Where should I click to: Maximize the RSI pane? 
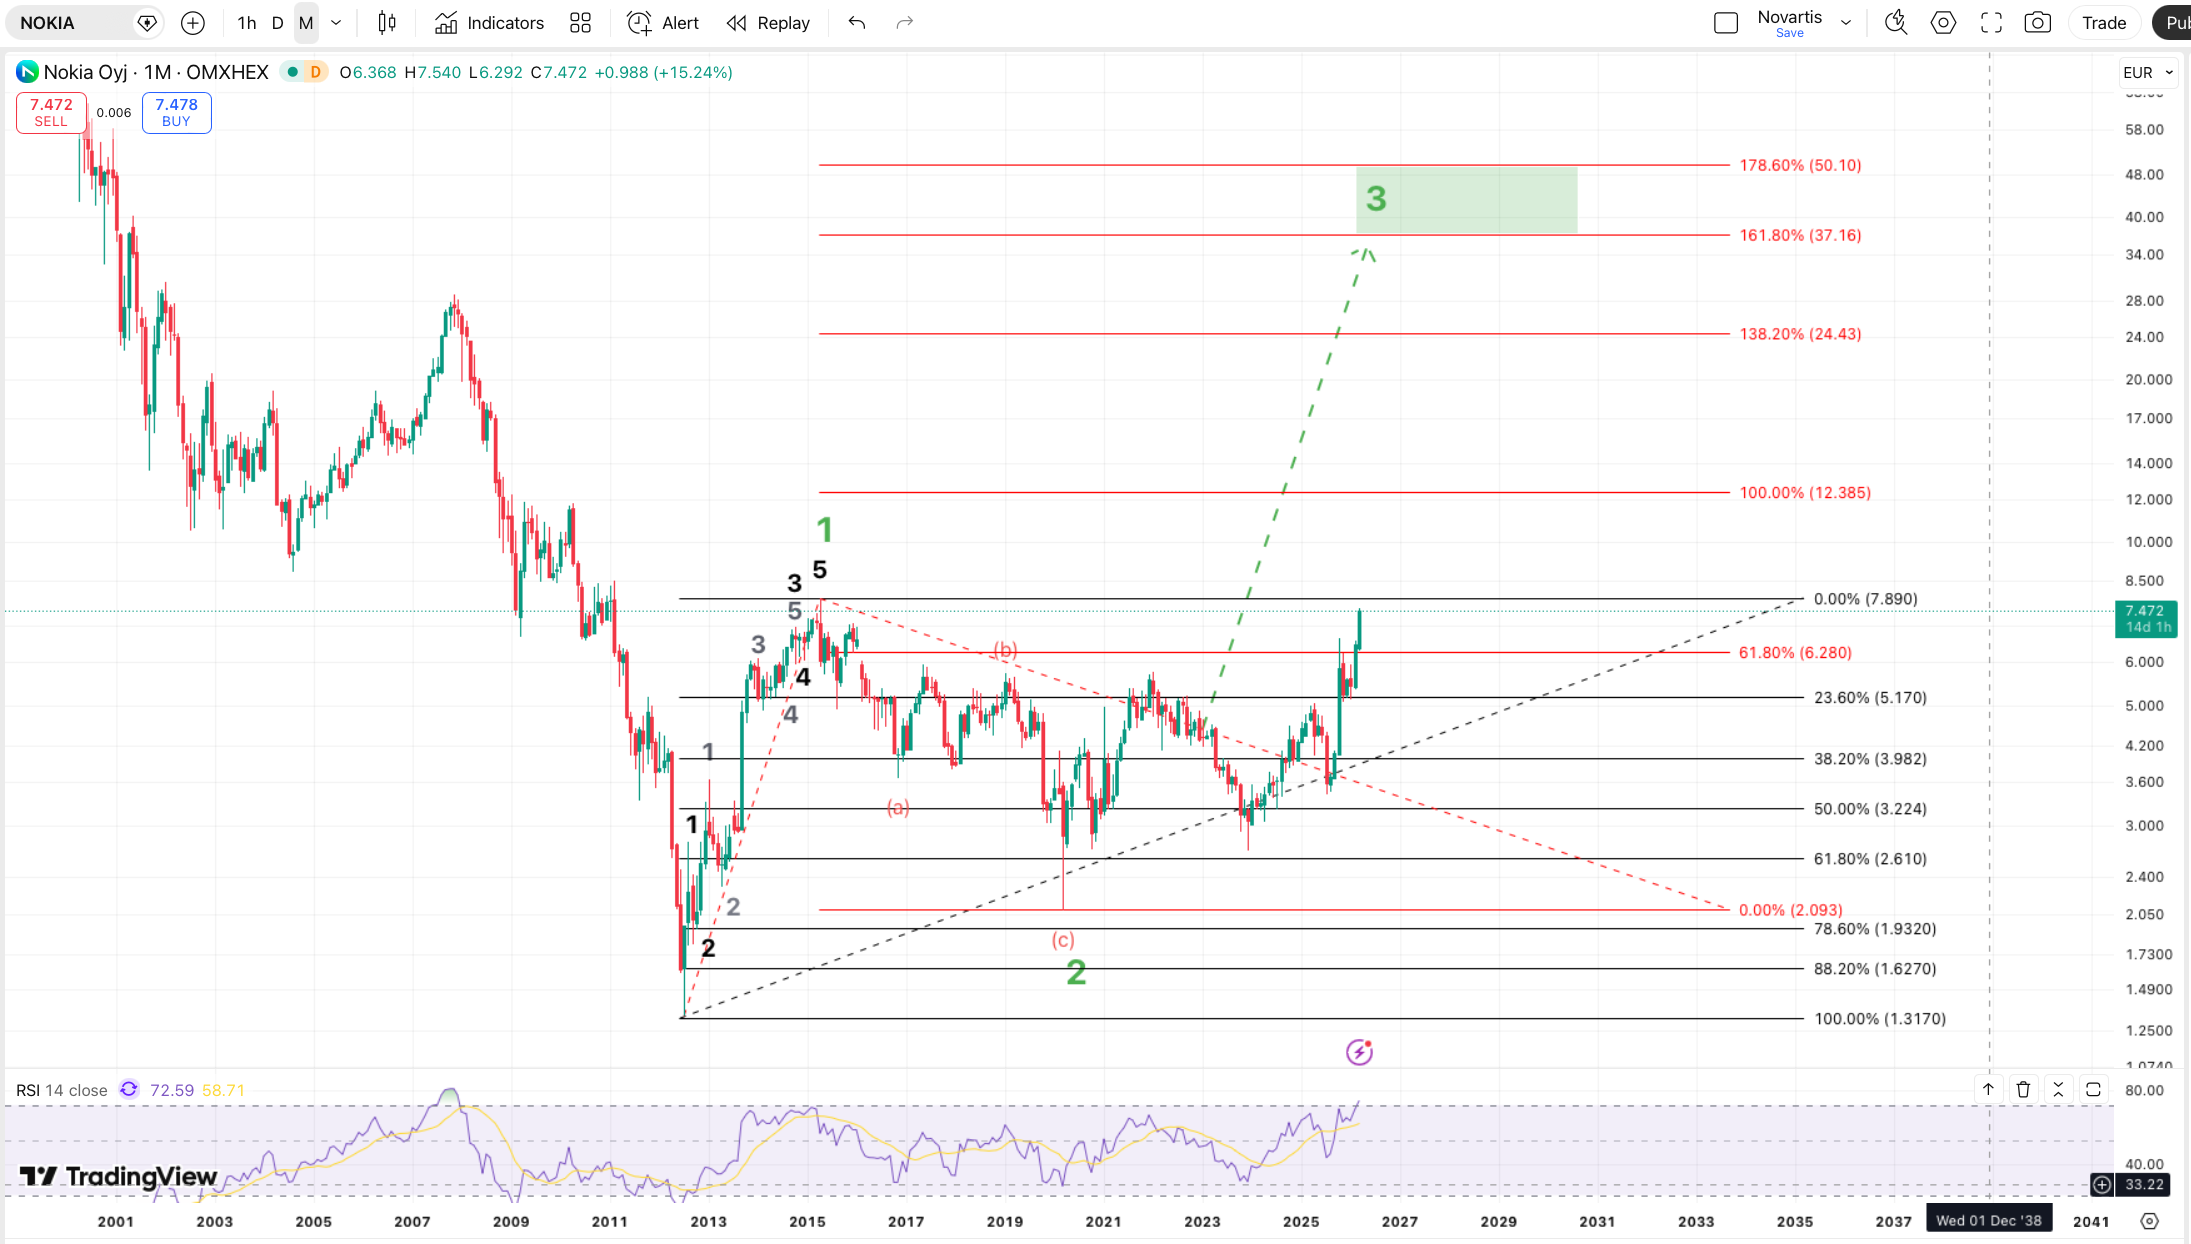[x=2093, y=1090]
